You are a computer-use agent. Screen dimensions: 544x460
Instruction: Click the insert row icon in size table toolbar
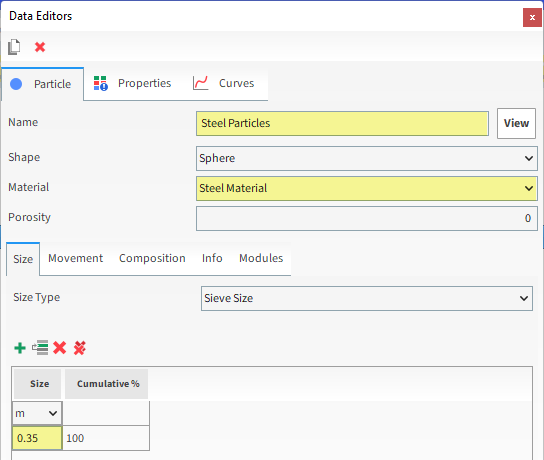[x=40, y=348]
